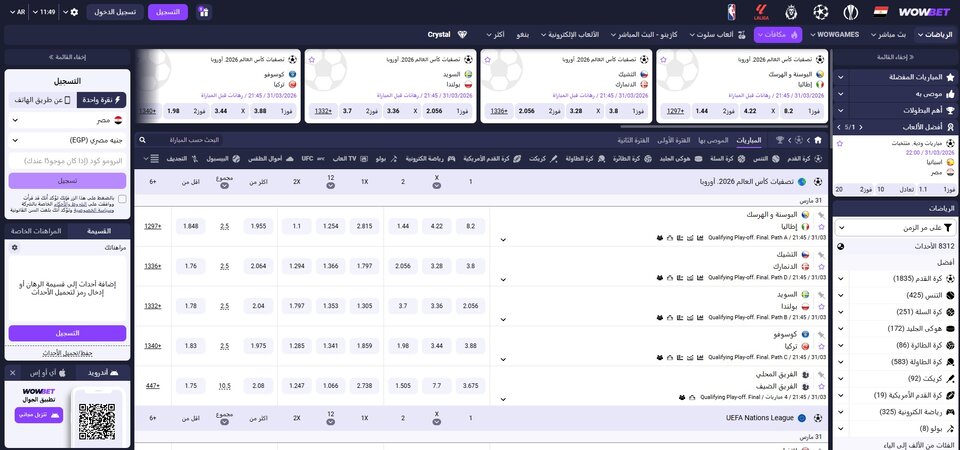960x450 pixels.
Task: Favorite الفريق الضيف row with star
Action: pyautogui.click(x=822, y=387)
